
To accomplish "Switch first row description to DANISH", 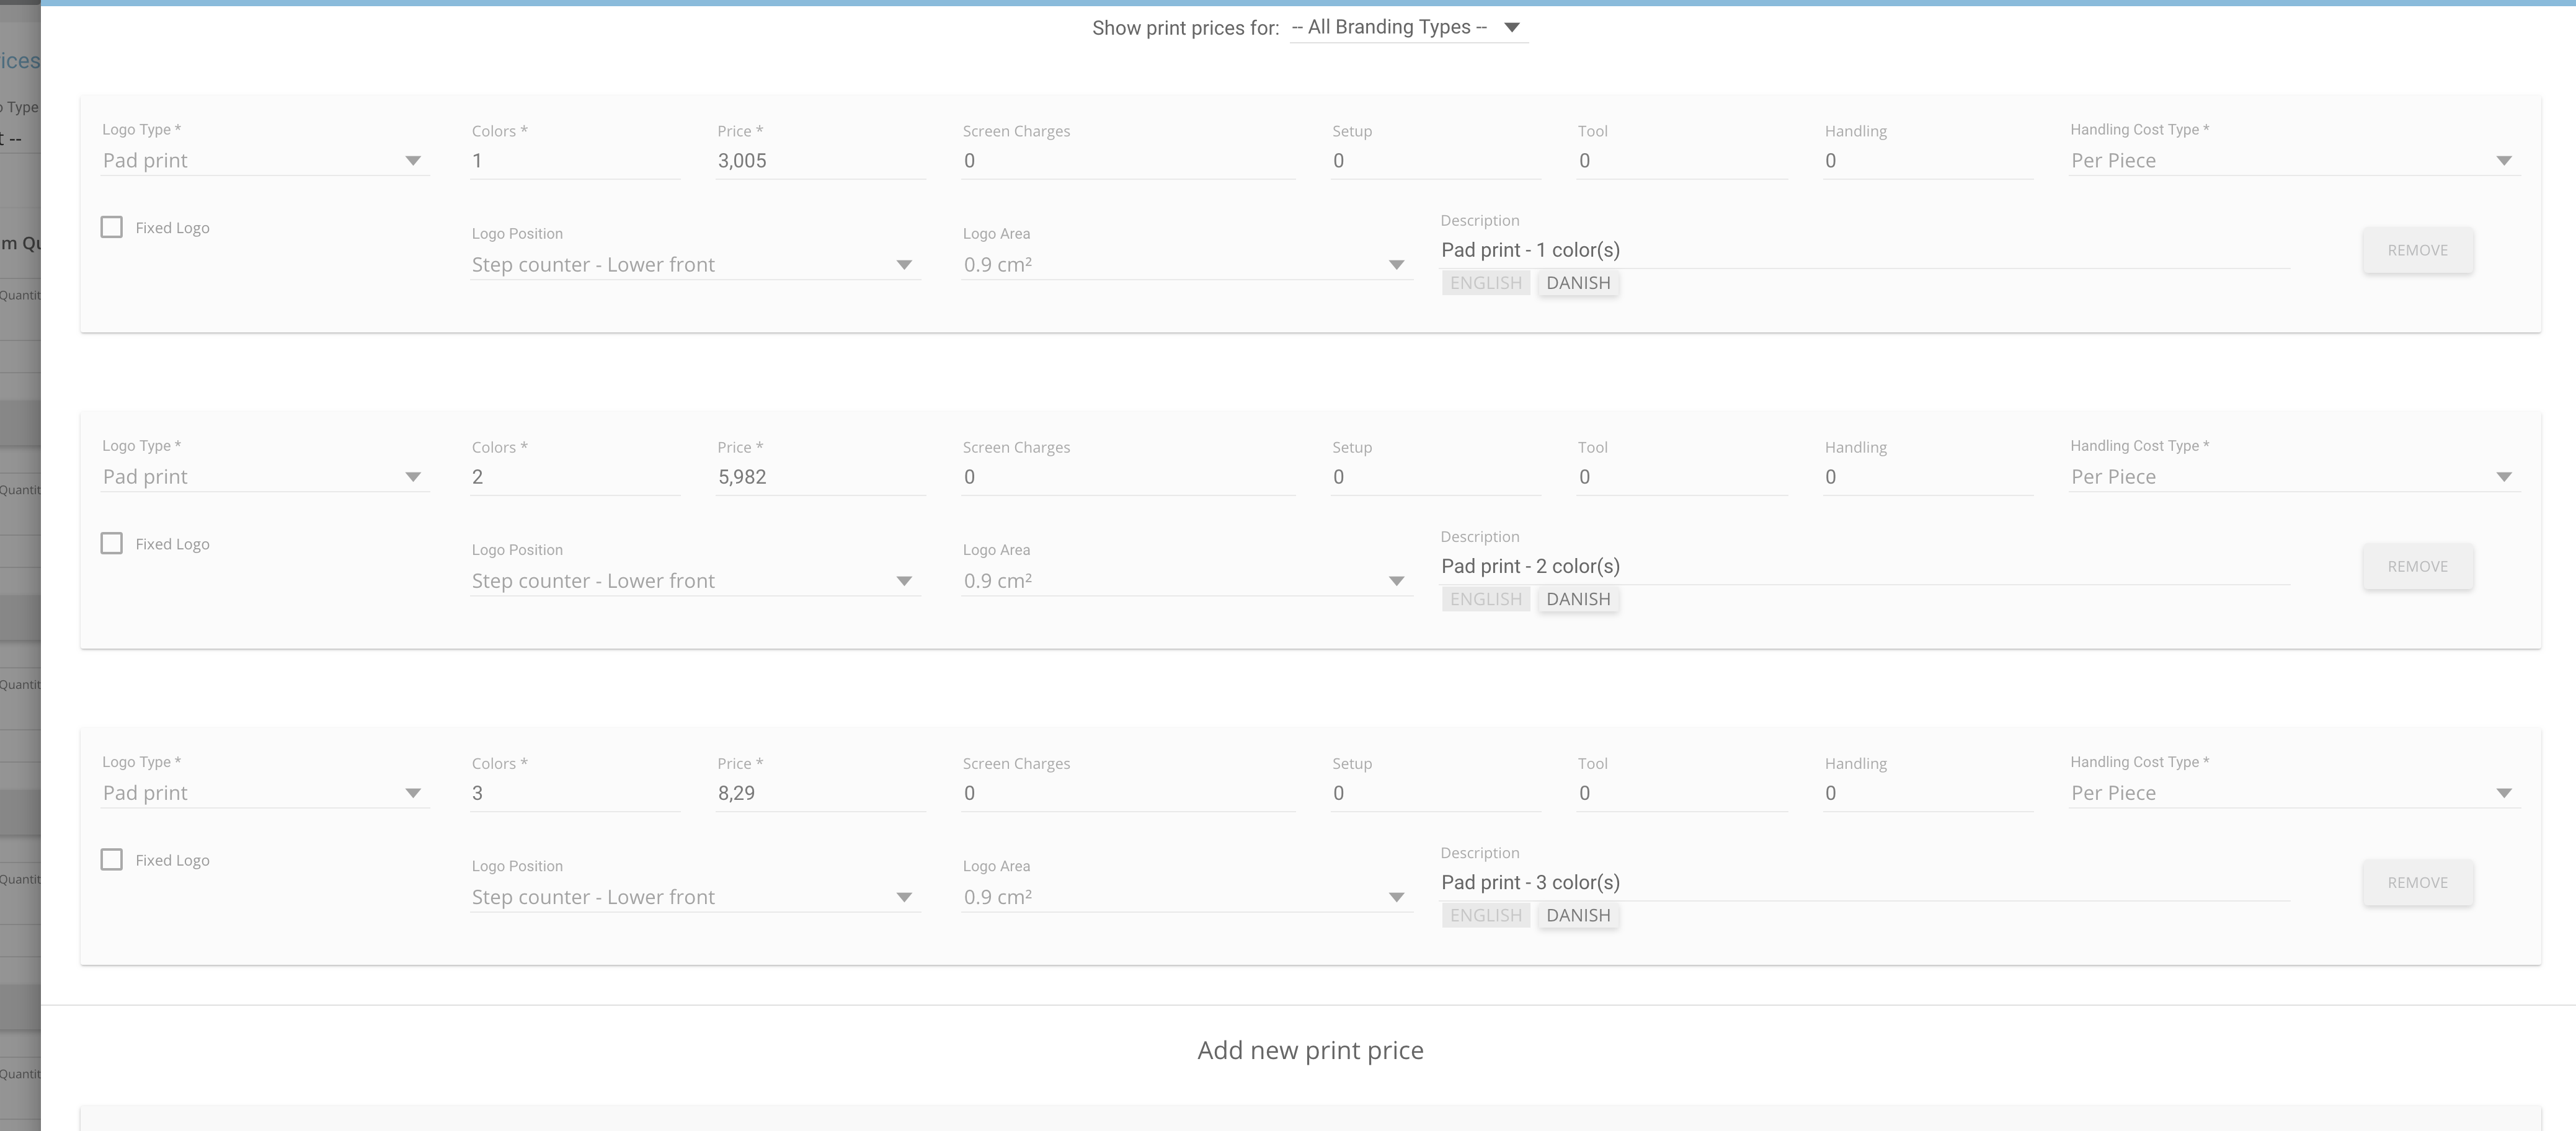I will tap(1578, 283).
